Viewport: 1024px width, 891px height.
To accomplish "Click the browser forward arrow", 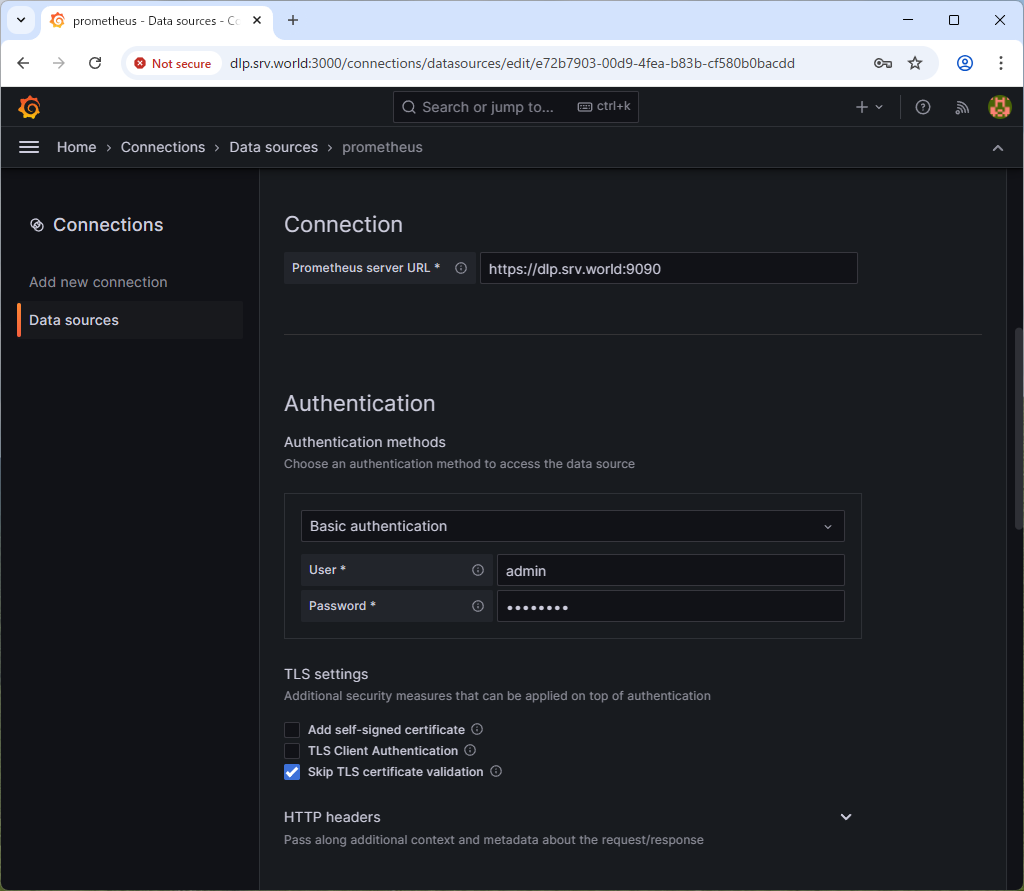I will coord(59,63).
